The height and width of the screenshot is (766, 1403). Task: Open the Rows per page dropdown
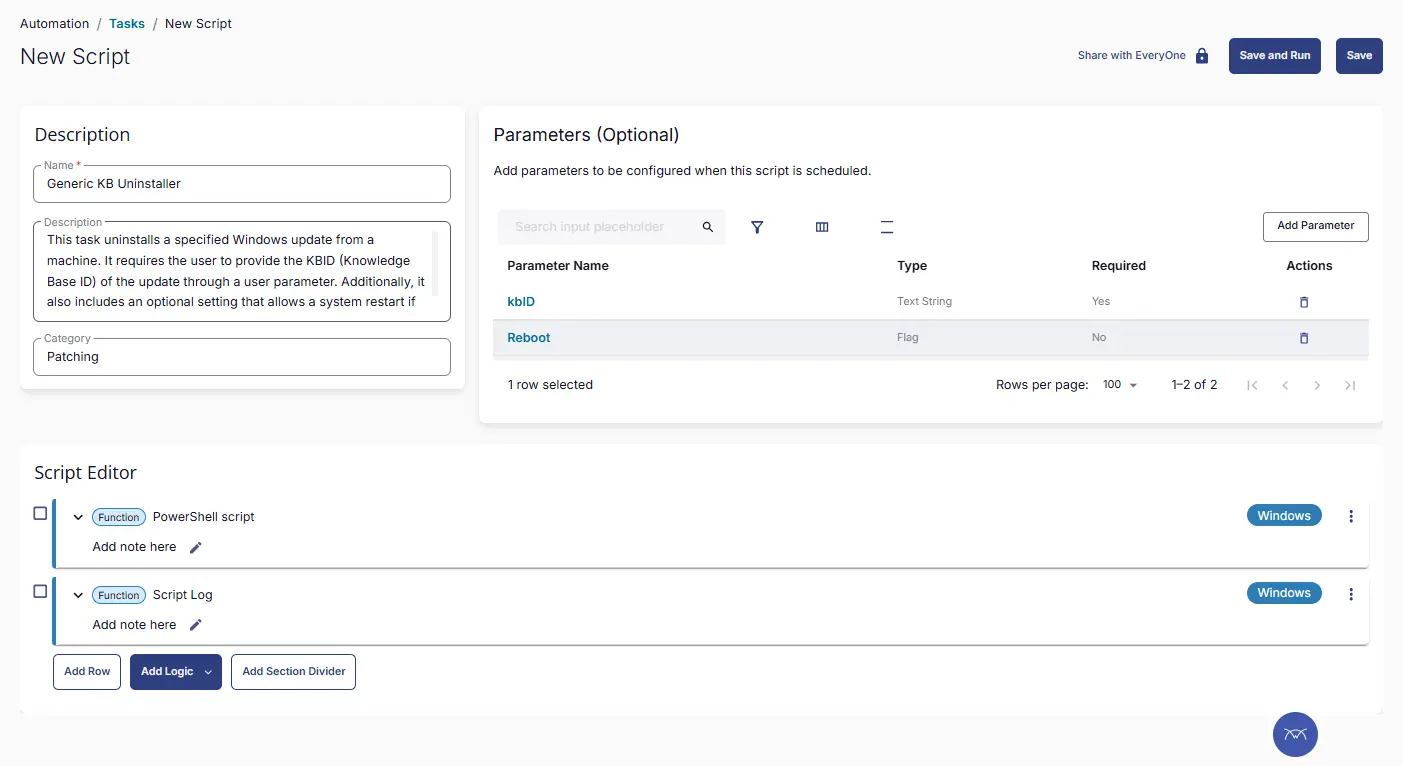click(x=1120, y=385)
